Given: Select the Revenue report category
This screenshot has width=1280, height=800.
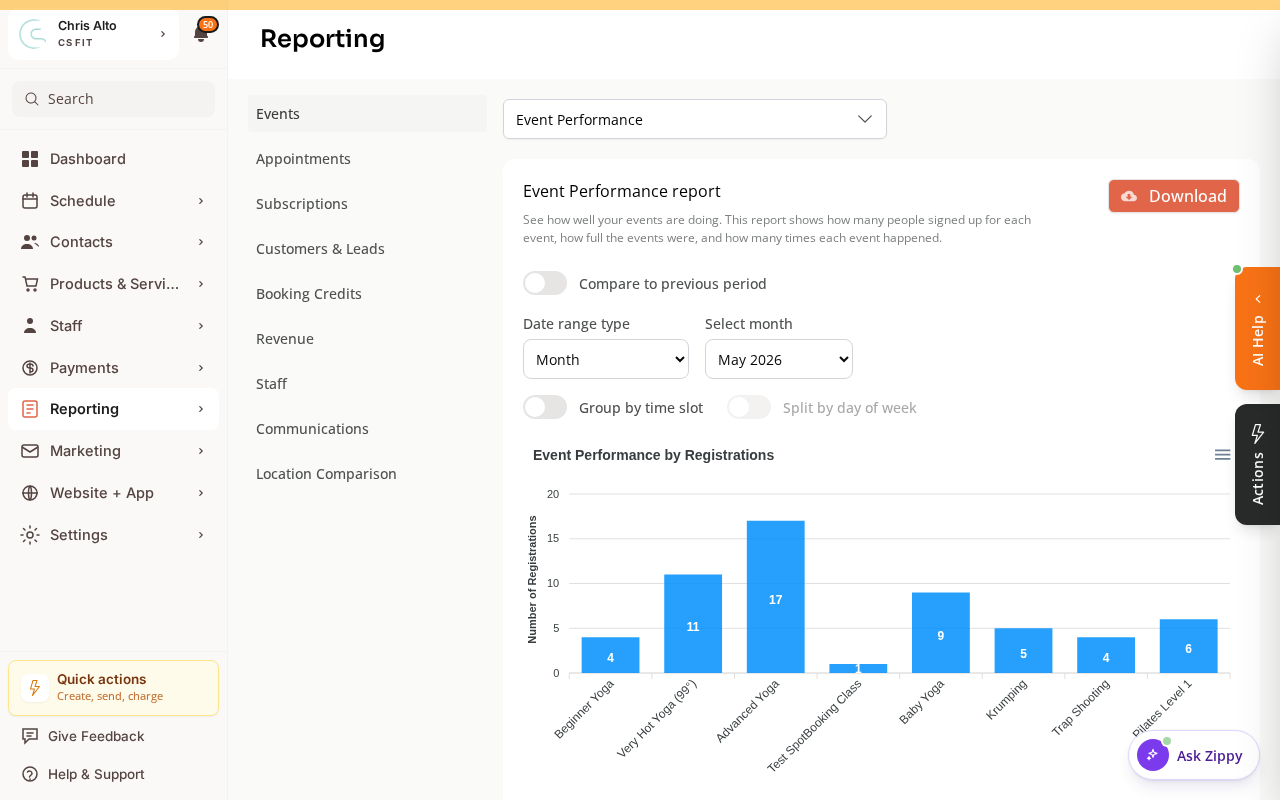Looking at the screenshot, I should [x=367, y=338].
